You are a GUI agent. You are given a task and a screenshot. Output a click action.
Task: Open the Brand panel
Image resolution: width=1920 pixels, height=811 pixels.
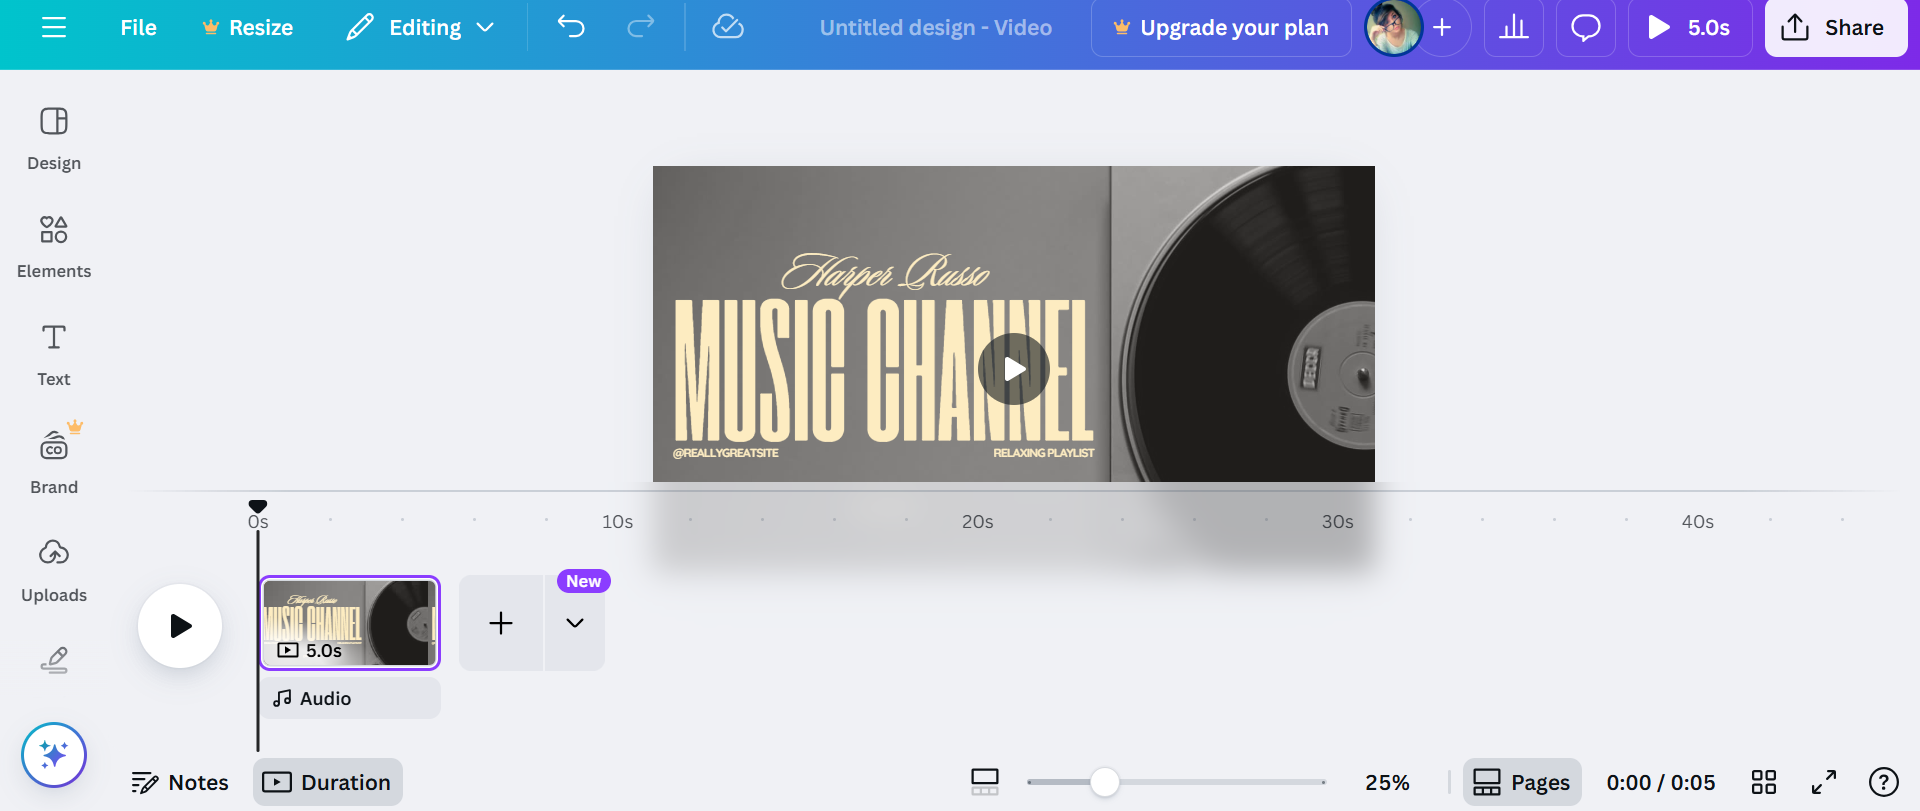coord(54,462)
